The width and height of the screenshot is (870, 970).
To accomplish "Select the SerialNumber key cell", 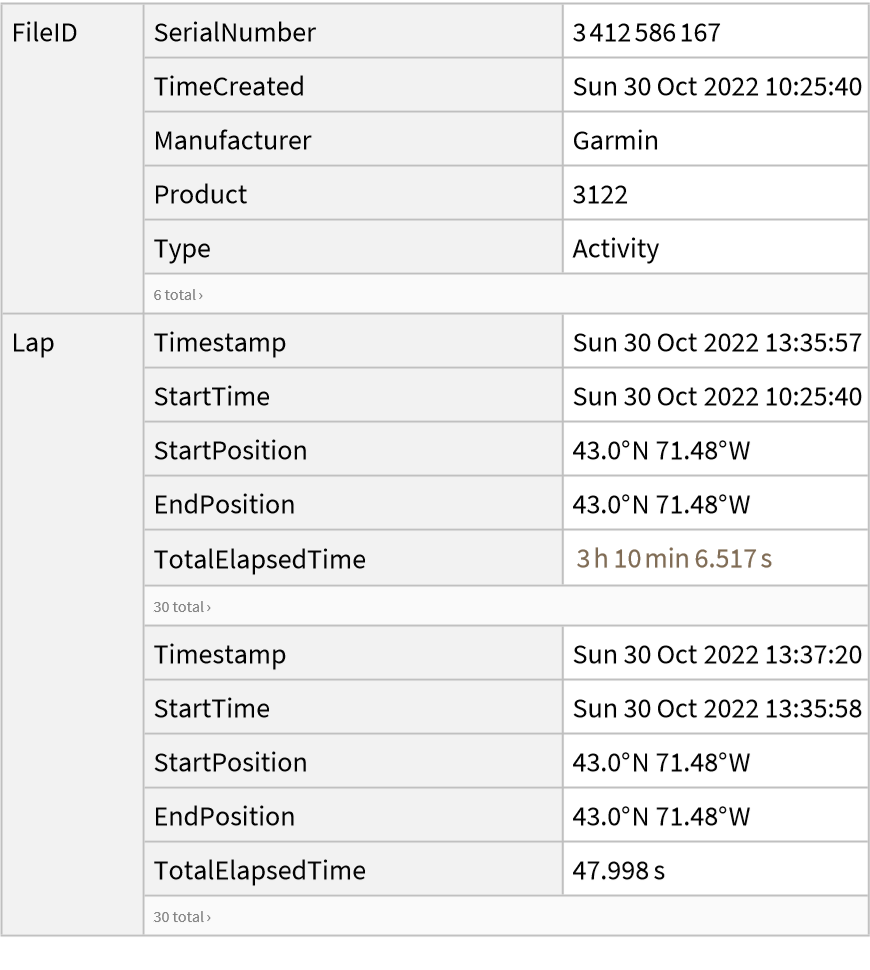I will point(234,33).
